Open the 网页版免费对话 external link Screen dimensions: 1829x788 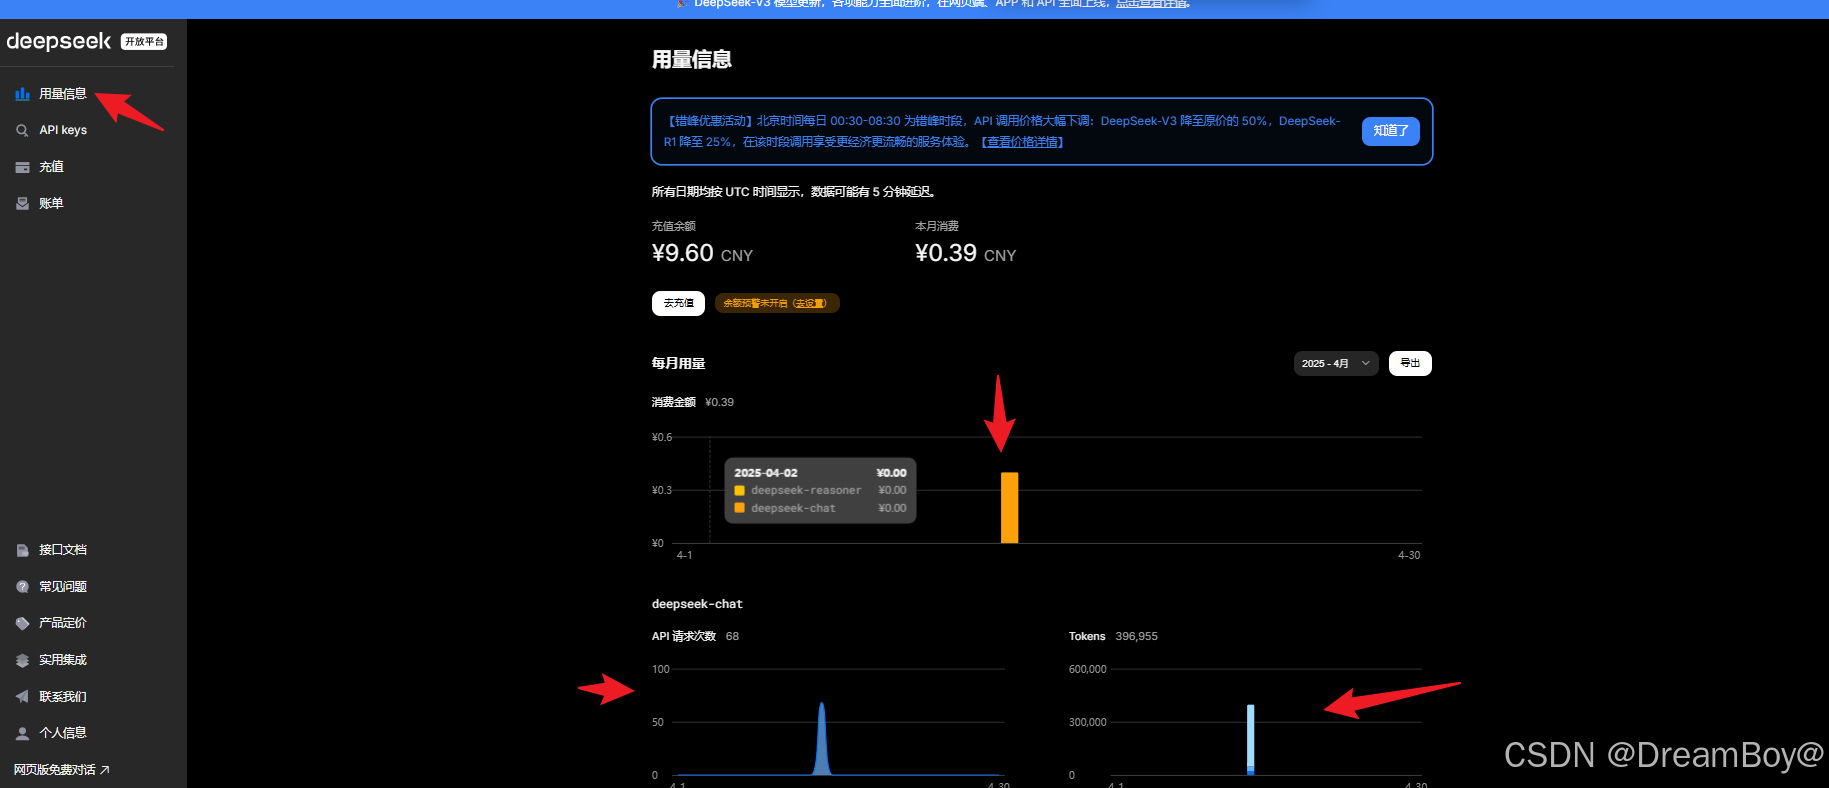click(61, 769)
